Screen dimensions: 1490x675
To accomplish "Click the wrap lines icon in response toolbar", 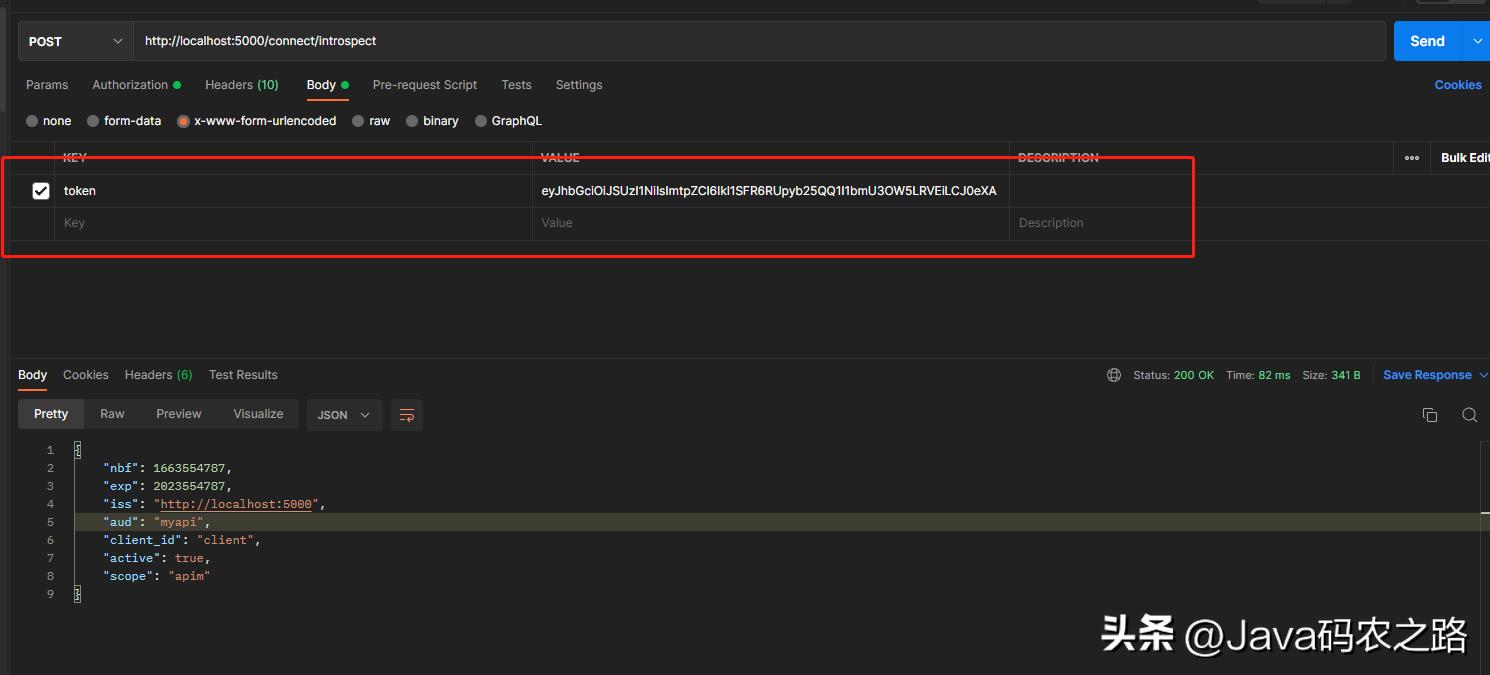I will coord(406,415).
